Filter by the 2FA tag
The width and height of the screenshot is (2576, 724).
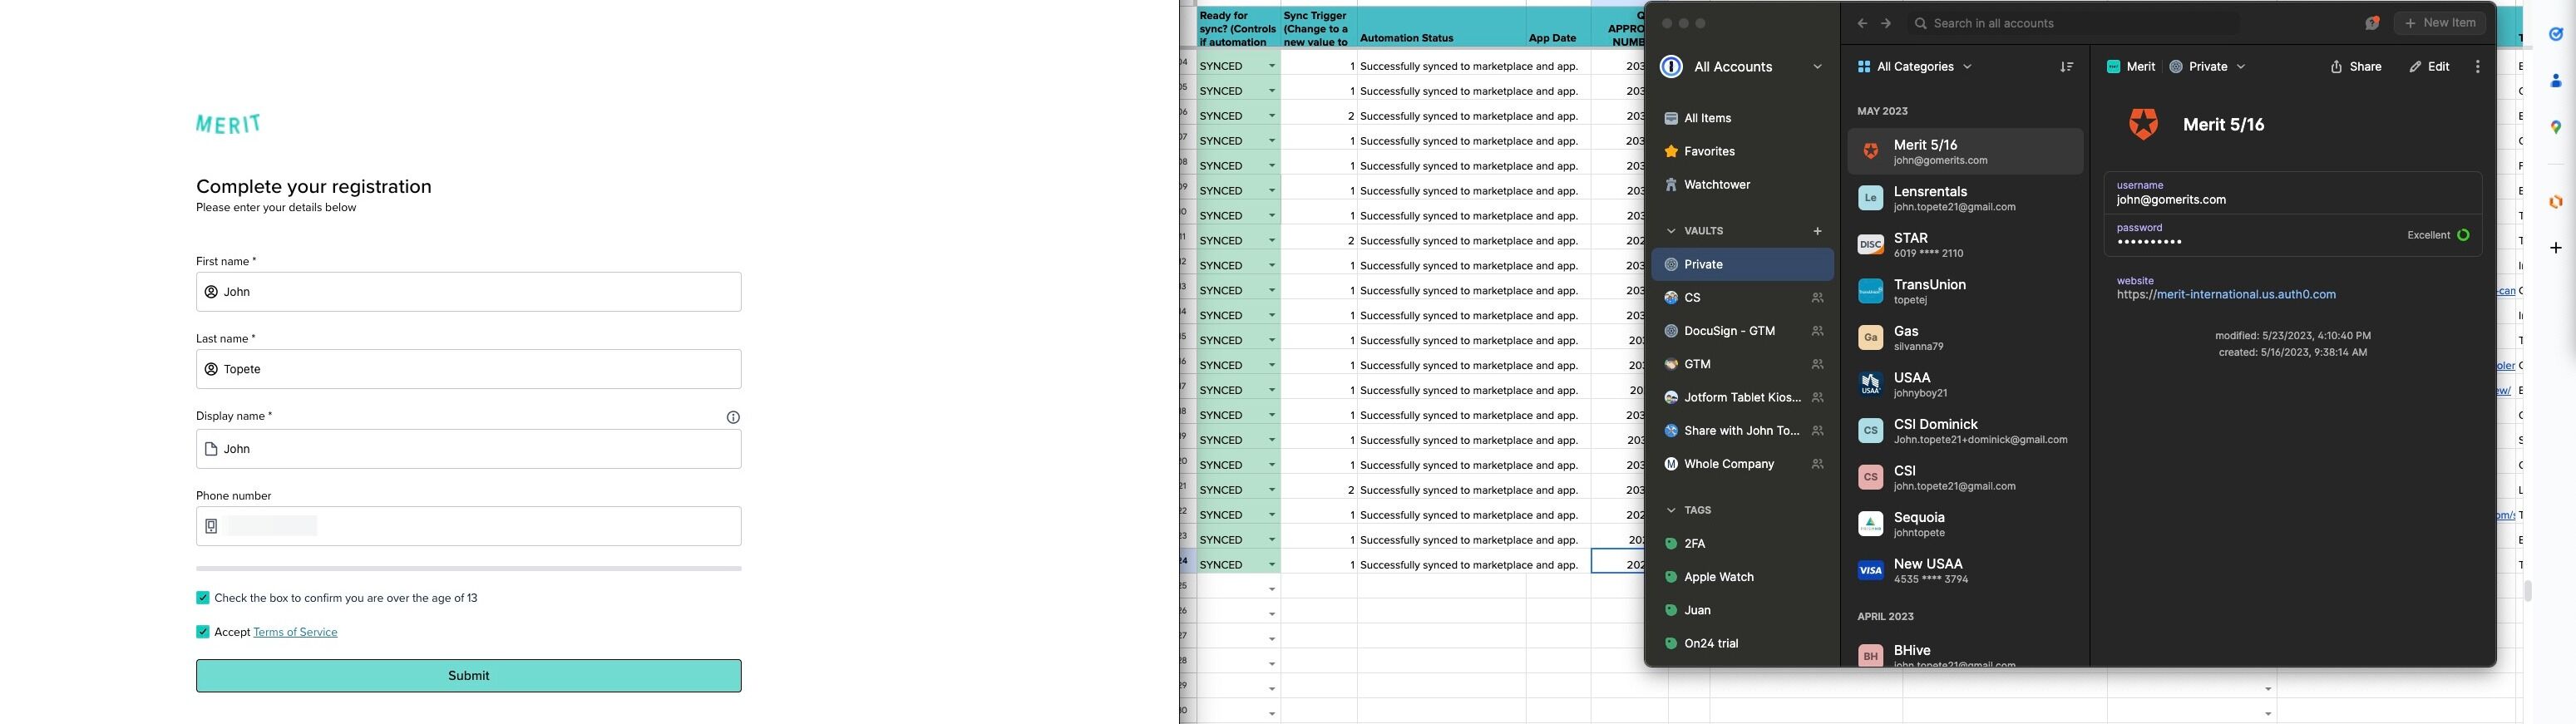point(1743,544)
